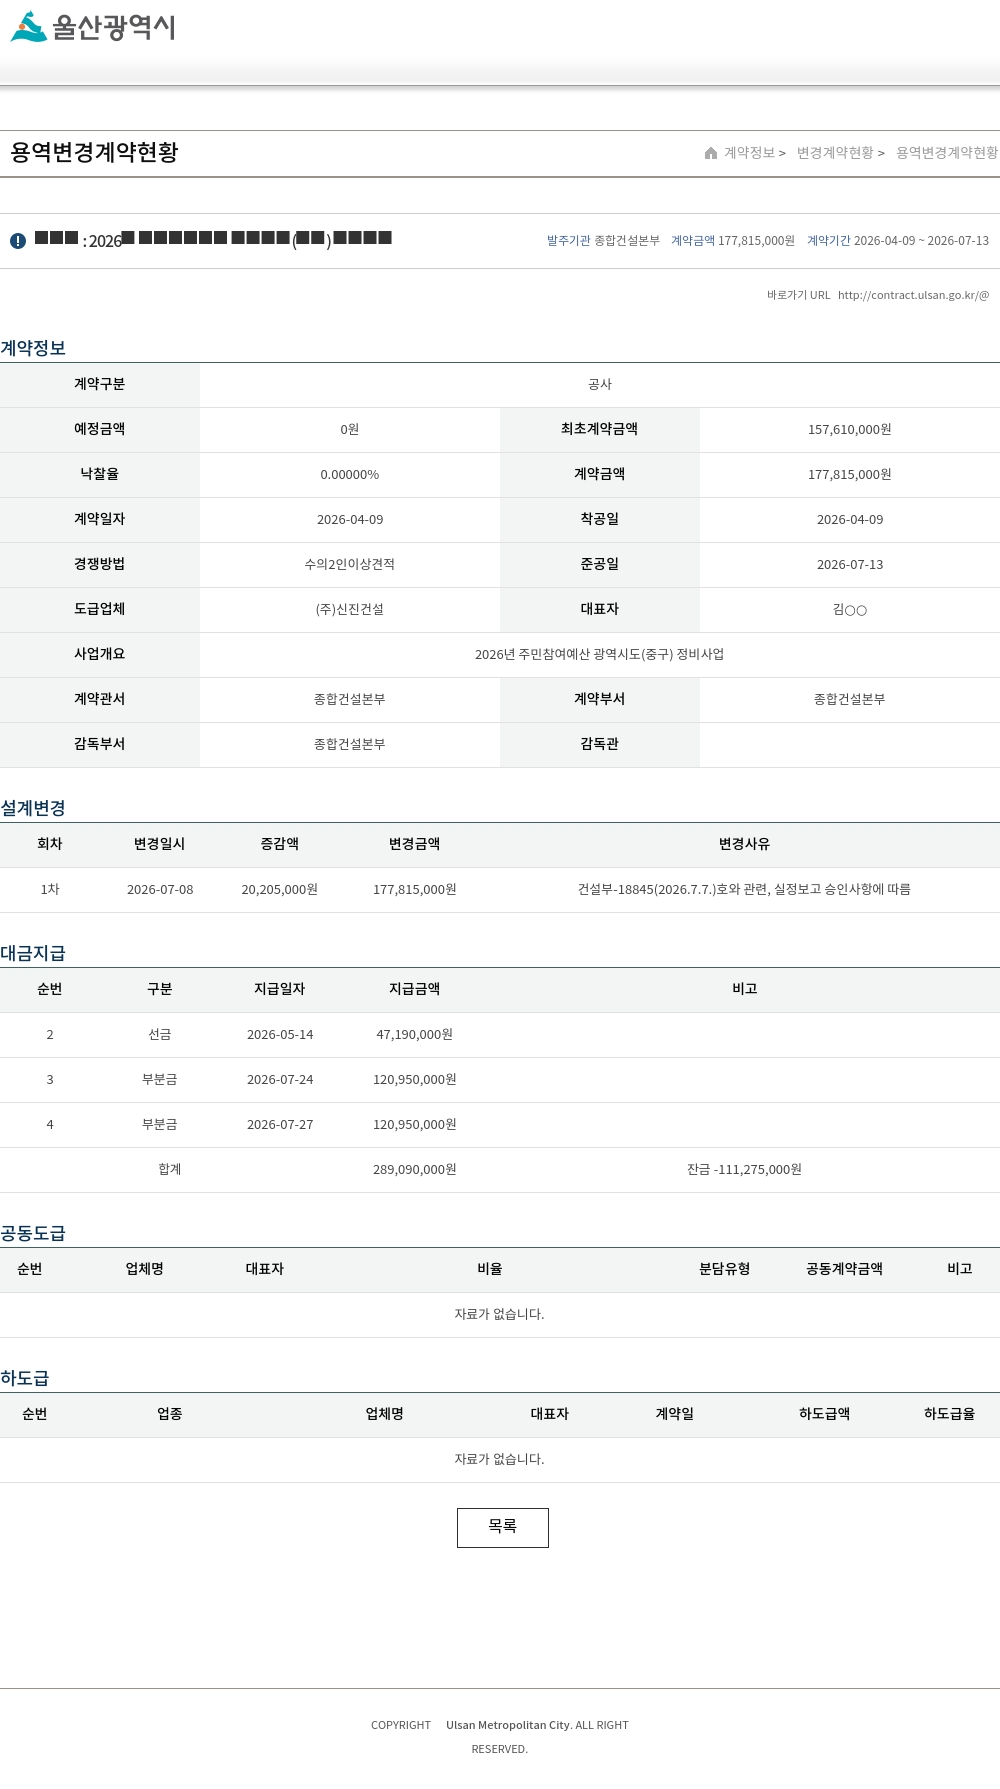Click the 바로가기 URL contract.ulsan.go.kr link

[x=913, y=295]
